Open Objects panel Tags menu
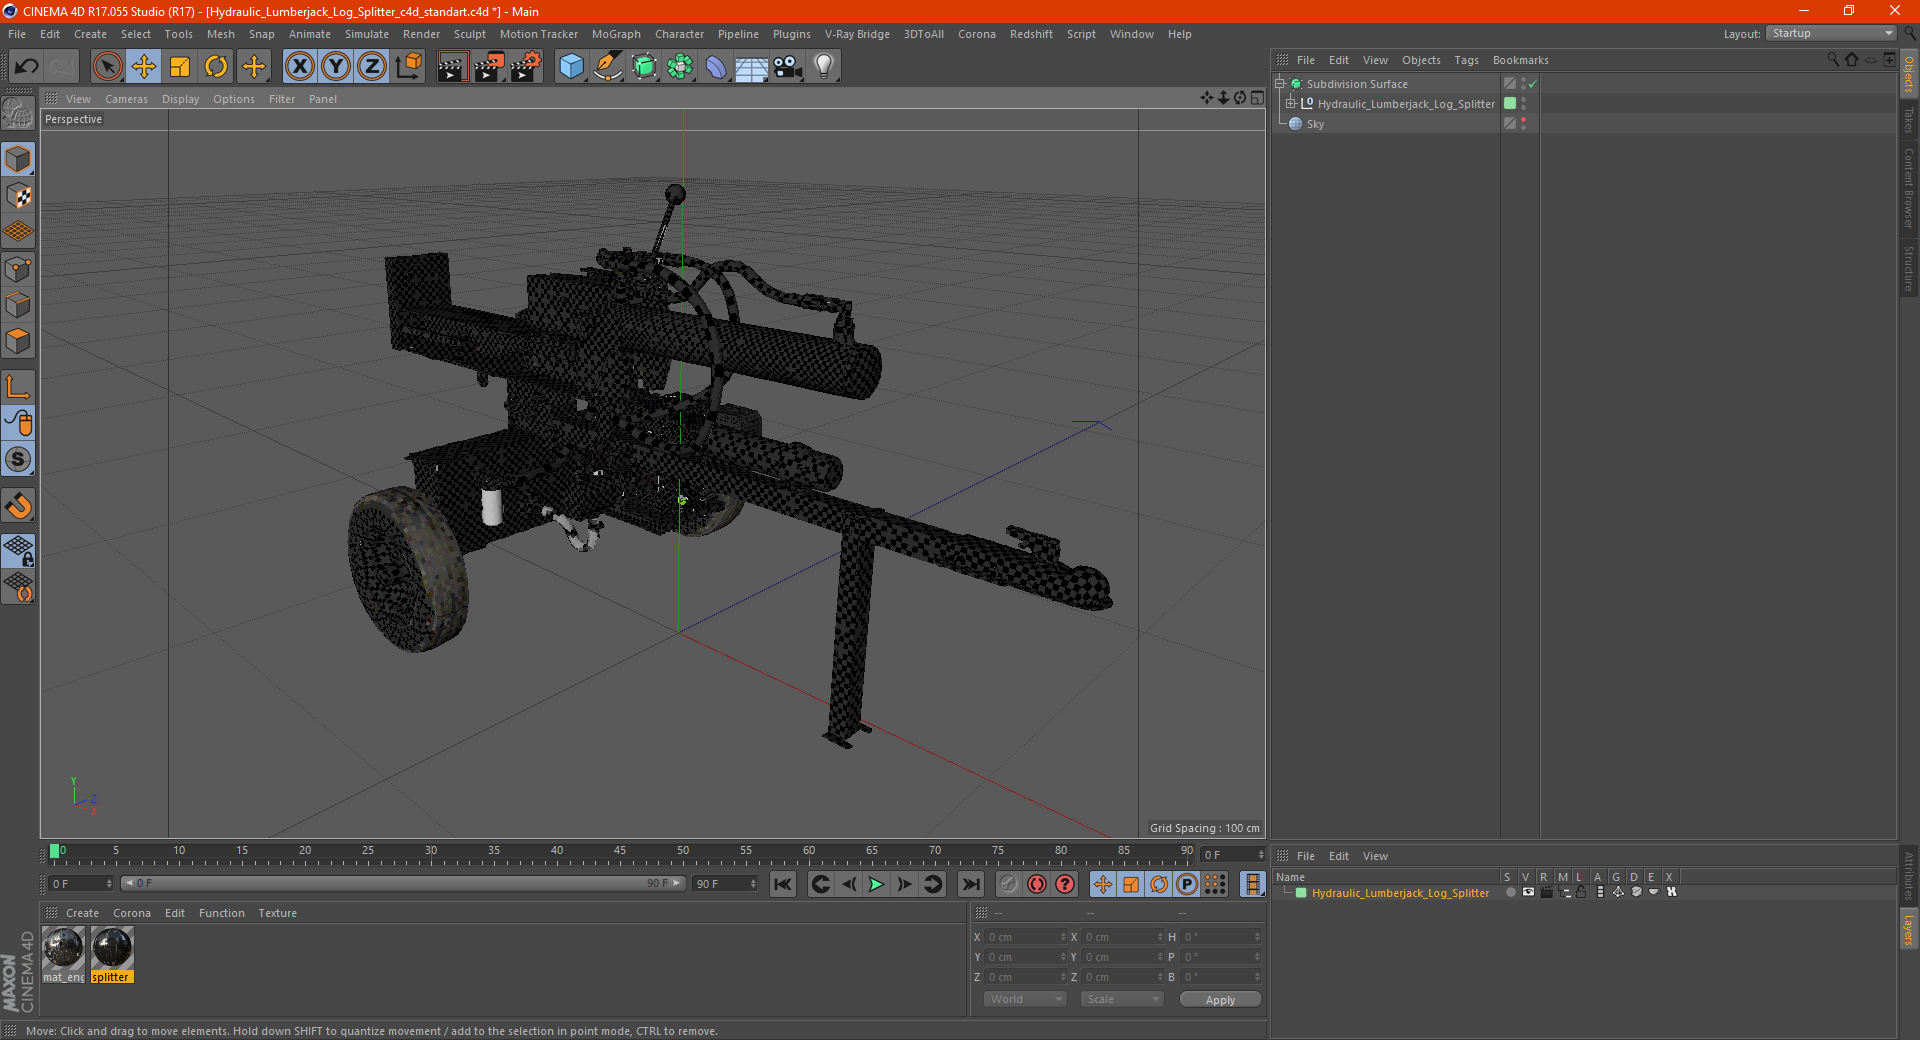The height and width of the screenshot is (1040, 1920). (1466, 60)
